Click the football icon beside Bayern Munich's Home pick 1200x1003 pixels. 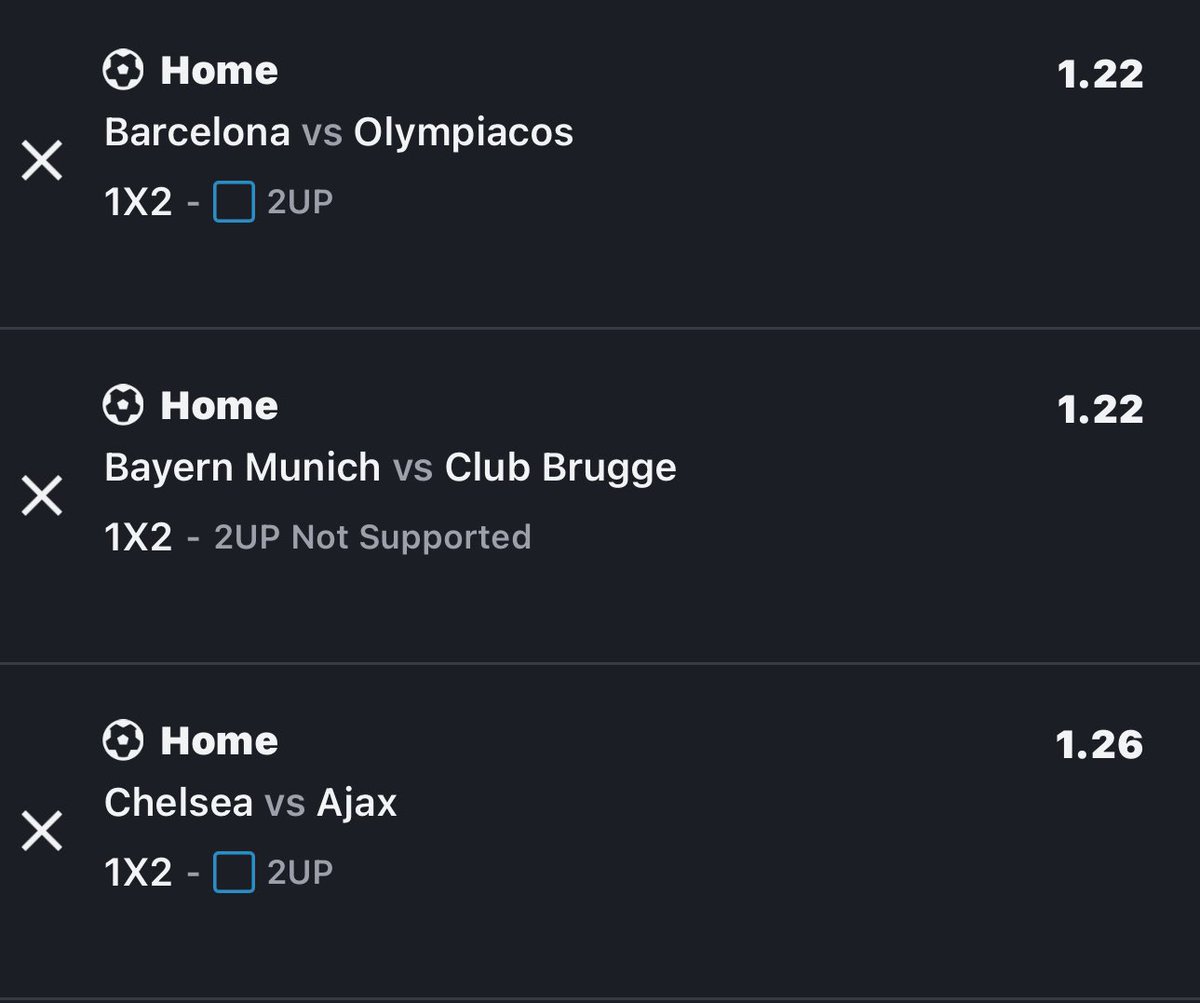(x=123, y=406)
